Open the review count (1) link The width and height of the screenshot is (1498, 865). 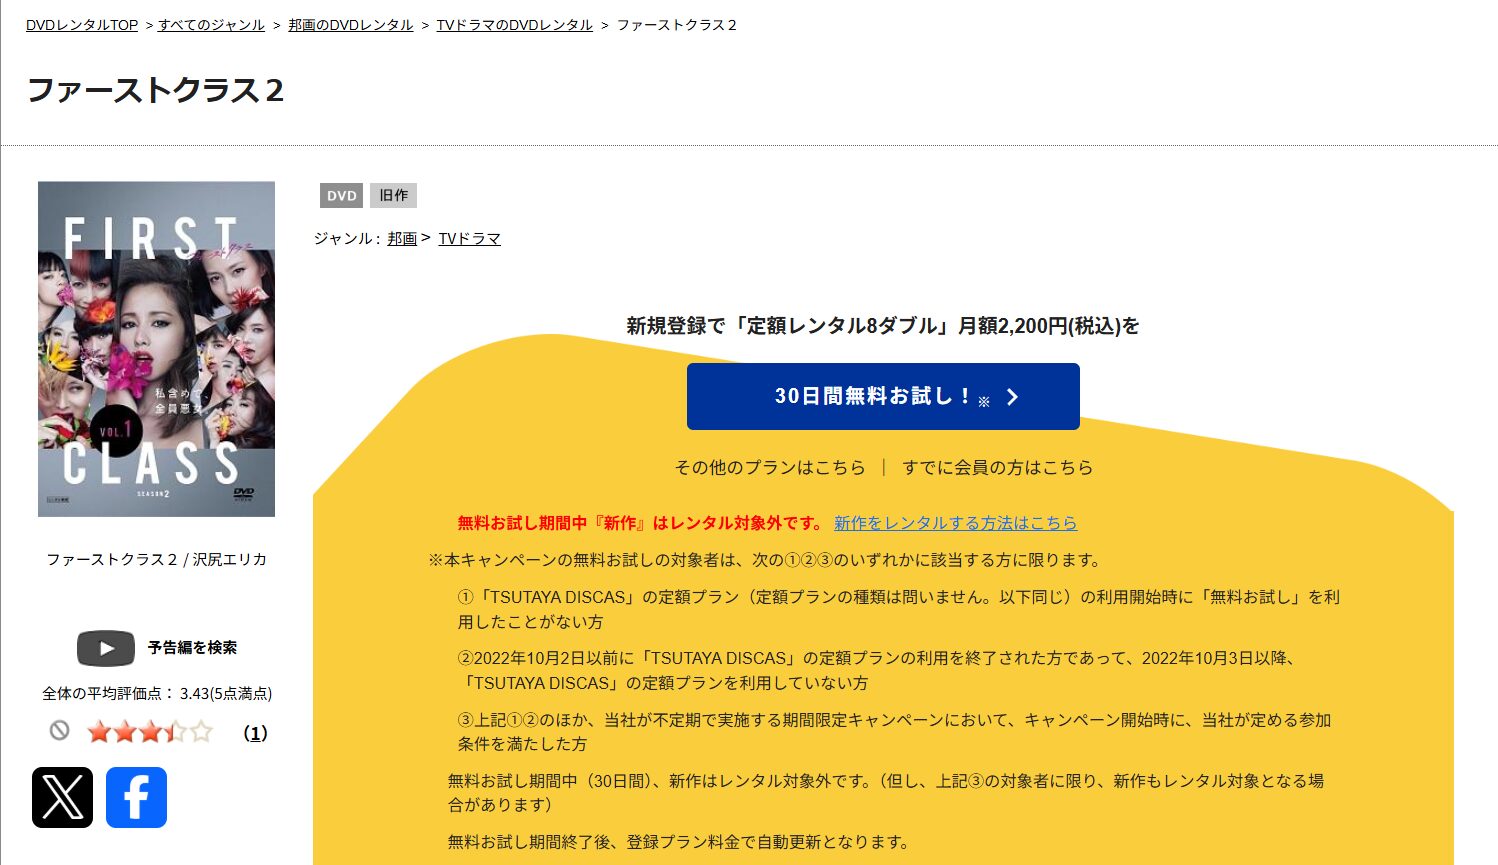255,733
